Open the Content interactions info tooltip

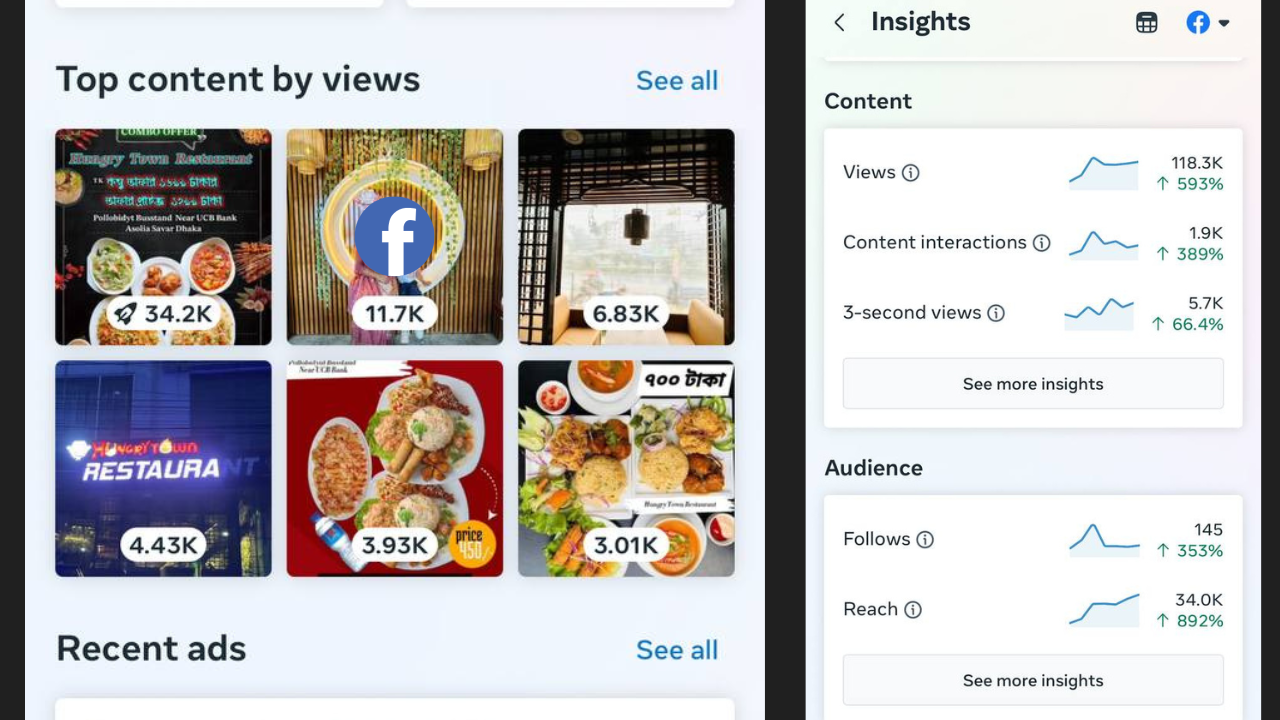tap(1042, 243)
